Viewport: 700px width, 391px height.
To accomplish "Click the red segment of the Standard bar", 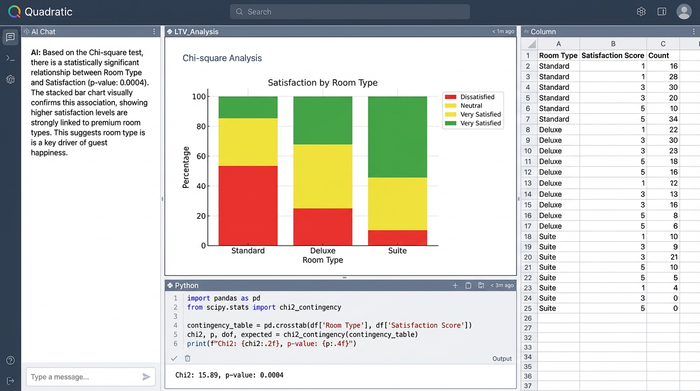I will click(x=248, y=205).
